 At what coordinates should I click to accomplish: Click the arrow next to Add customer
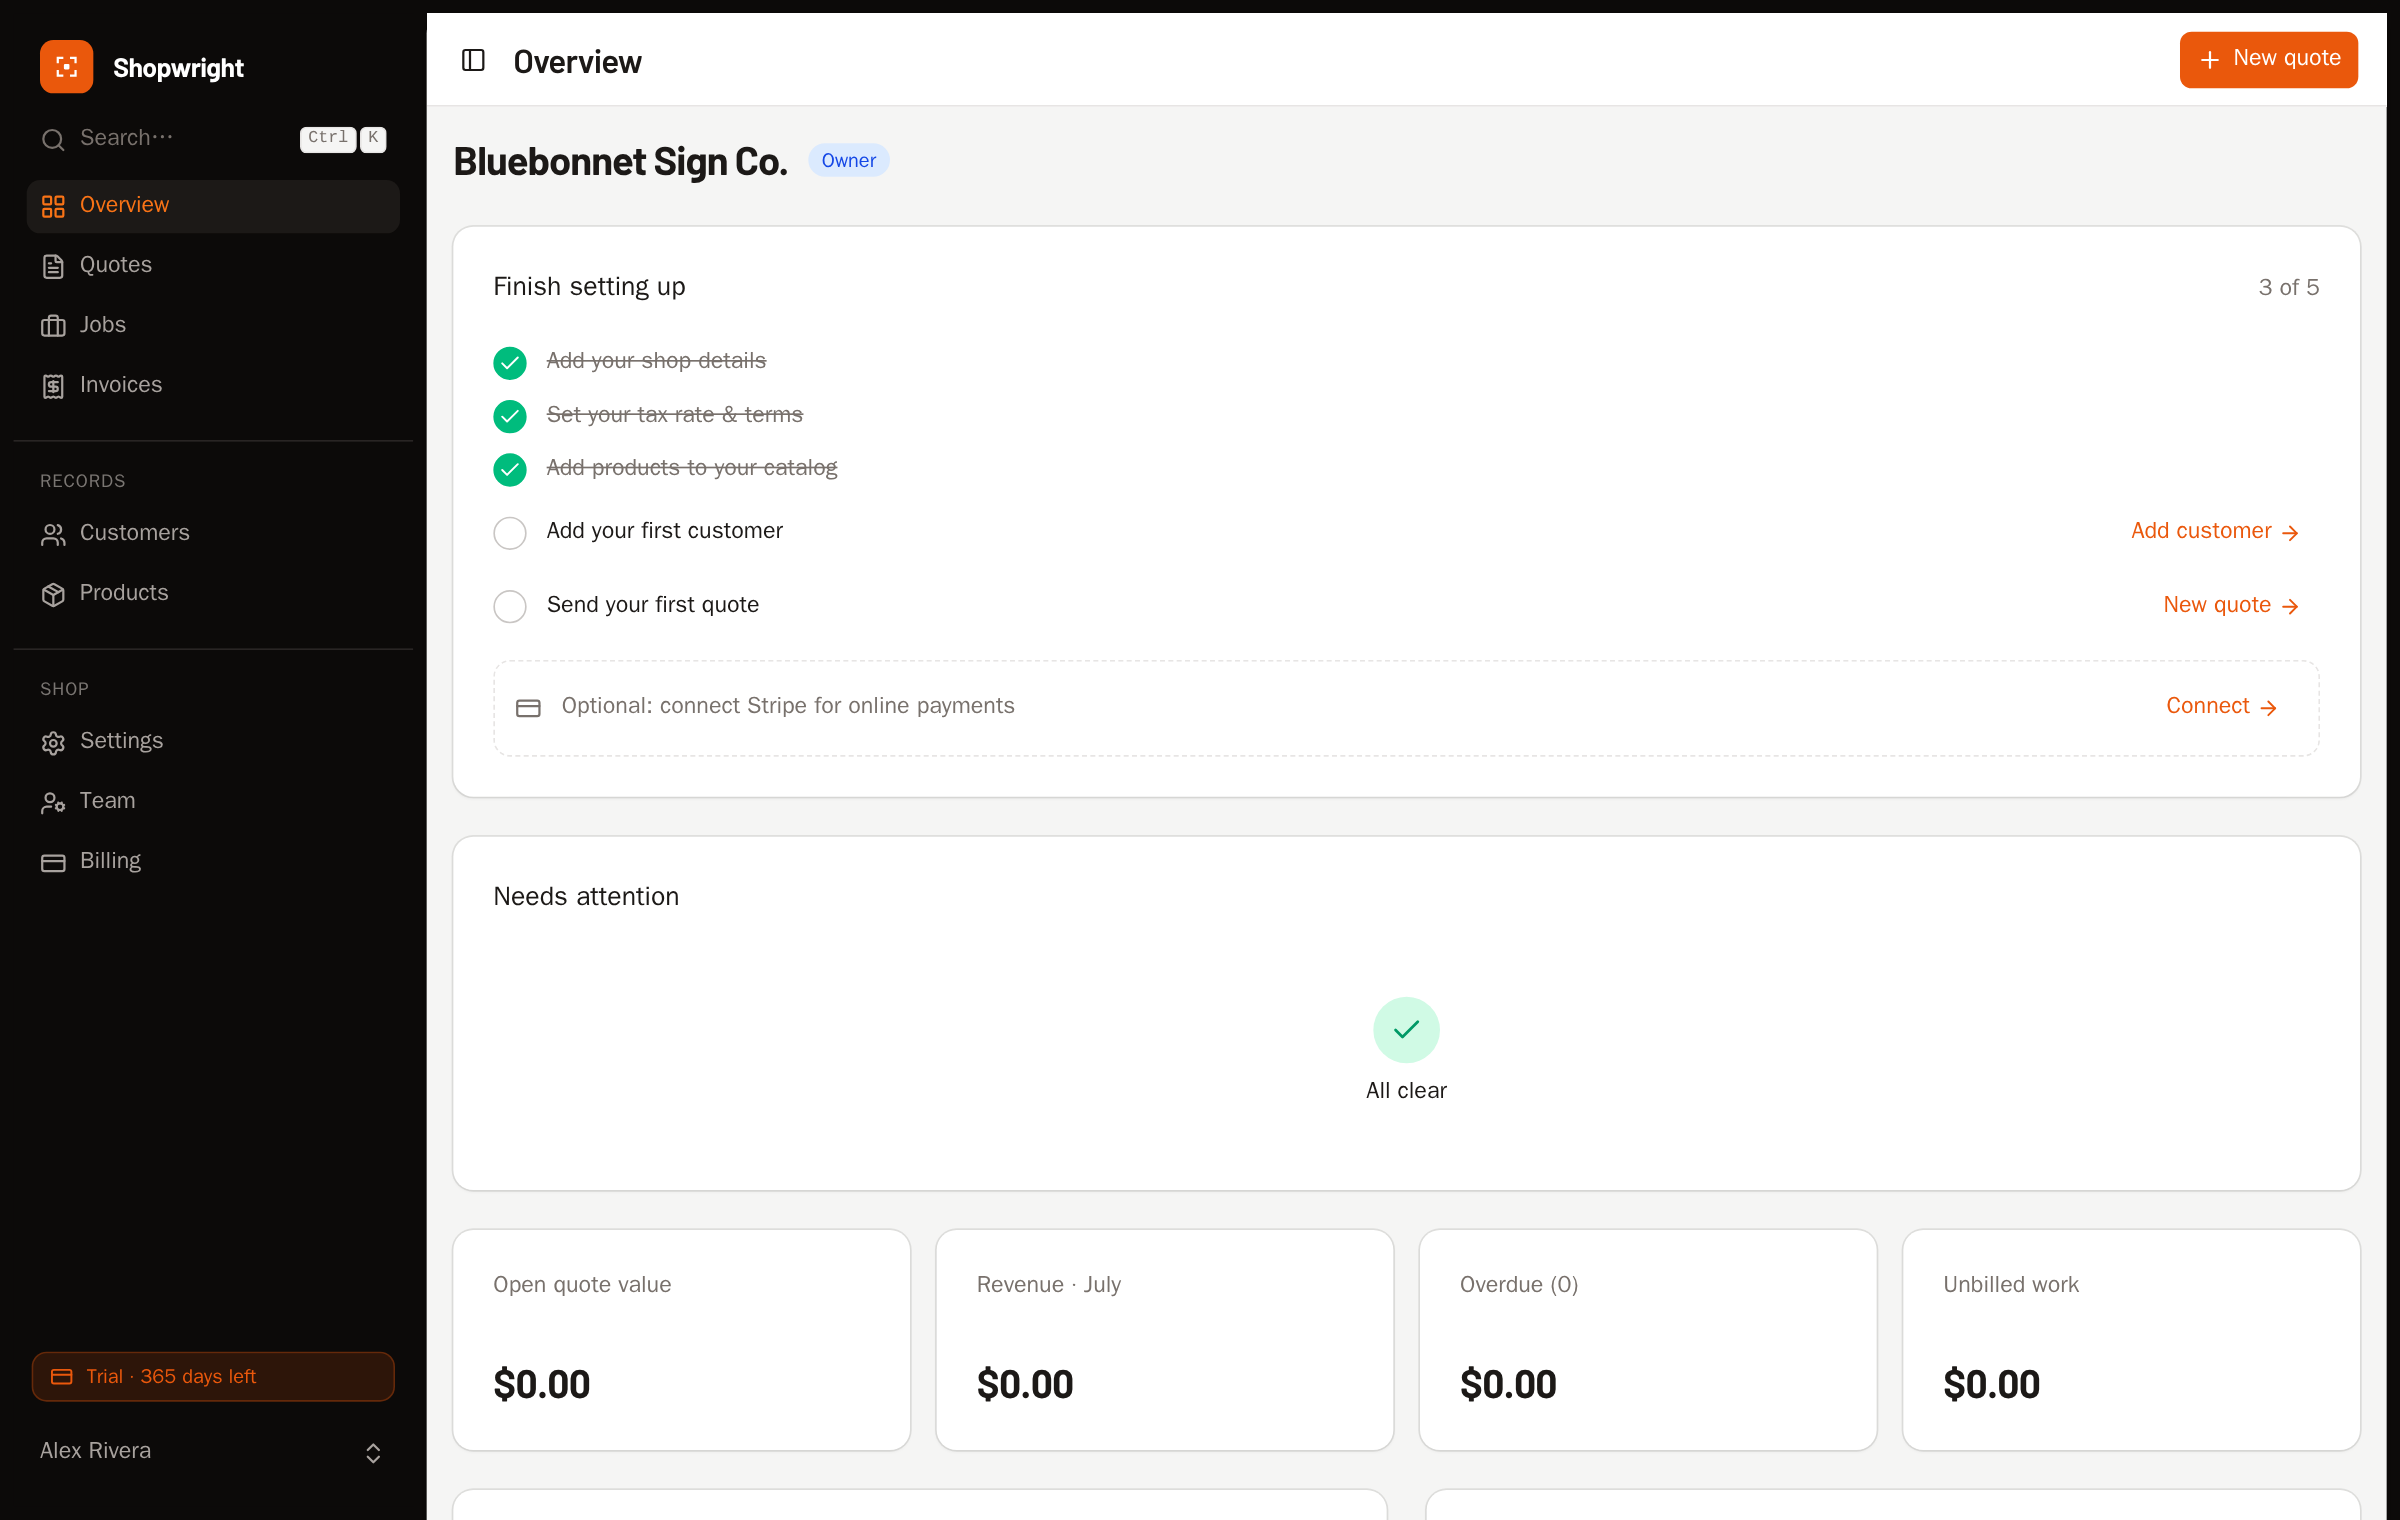pos(2290,533)
